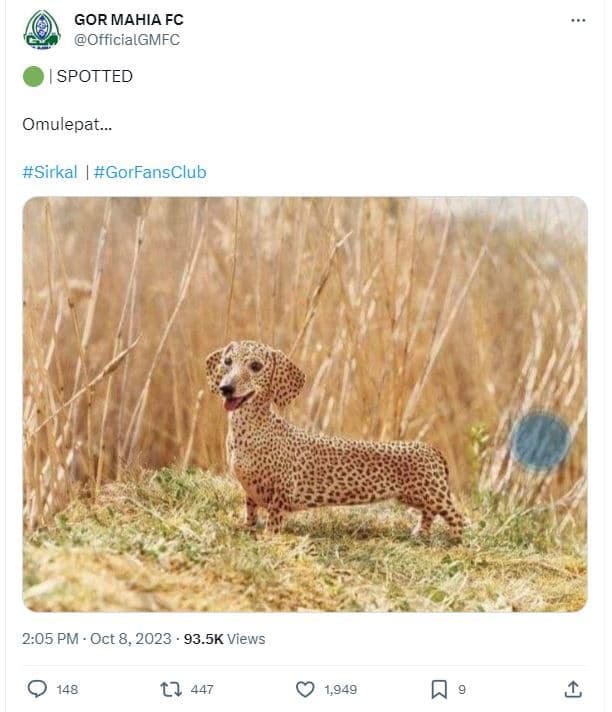Open the Gor Mahia FC profile avatar
The height and width of the screenshot is (712, 612).
coord(41,29)
